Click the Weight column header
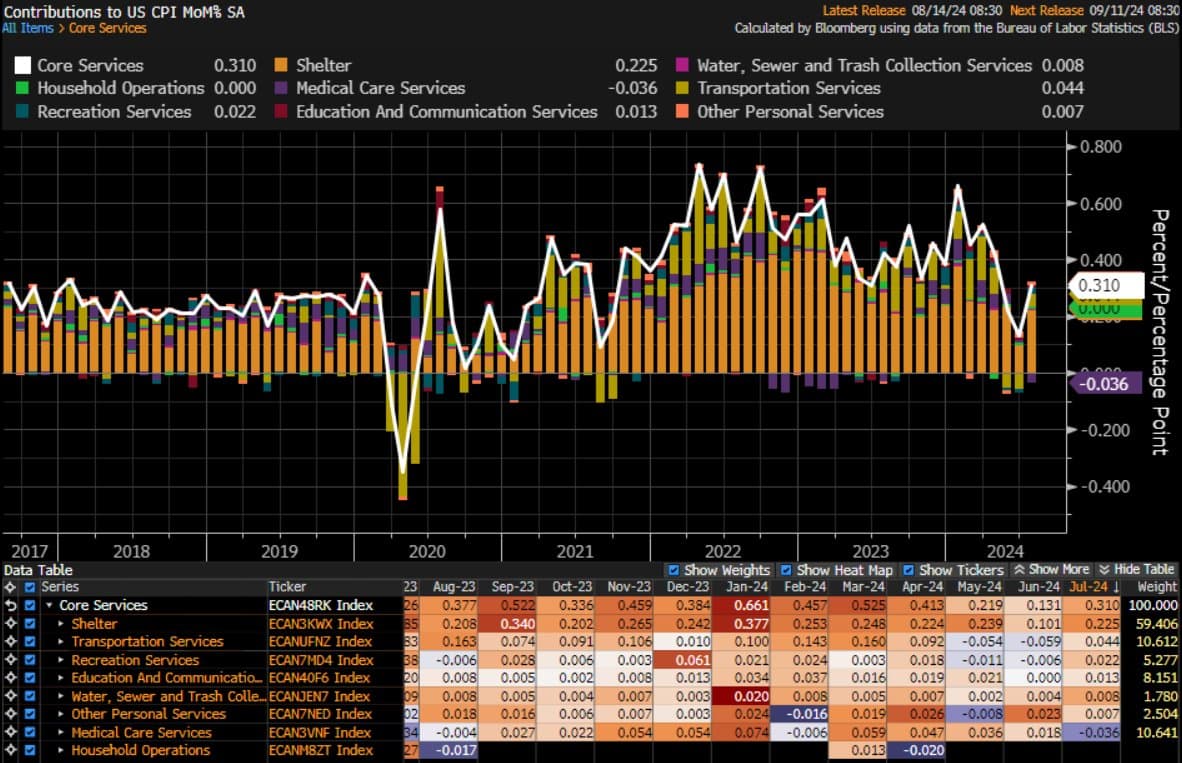 click(x=1157, y=587)
